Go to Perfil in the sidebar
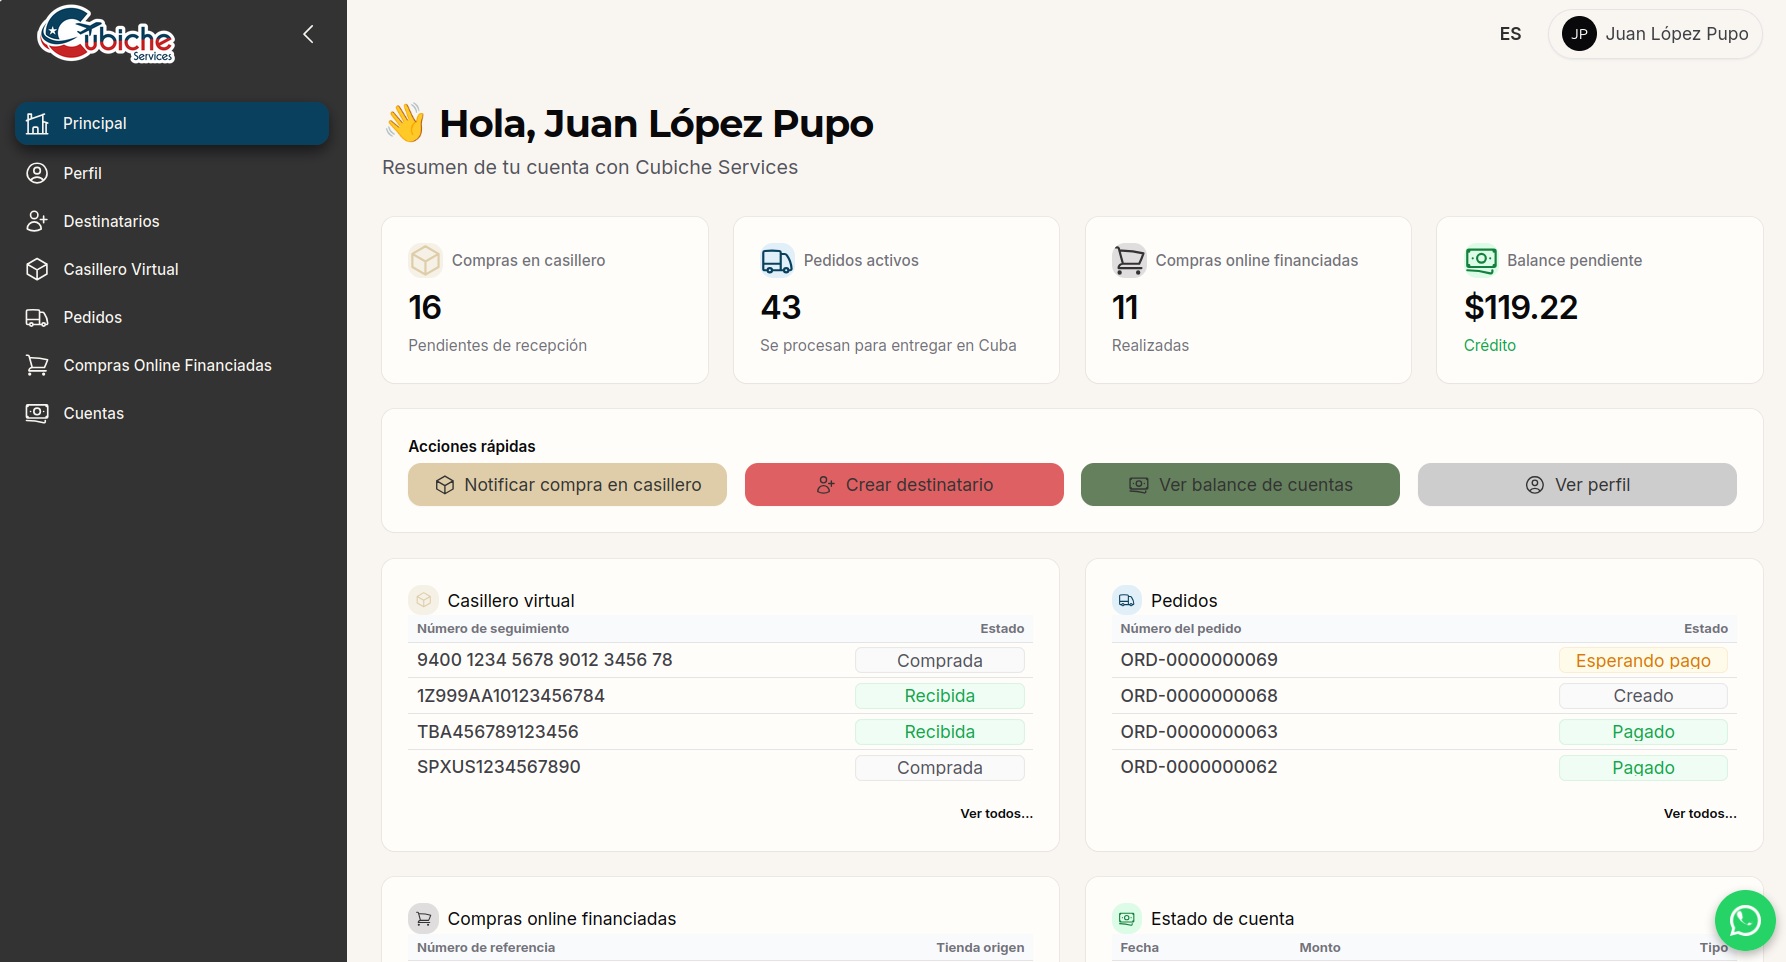Viewport: 1786px width, 962px height. pyautogui.click(x=172, y=173)
